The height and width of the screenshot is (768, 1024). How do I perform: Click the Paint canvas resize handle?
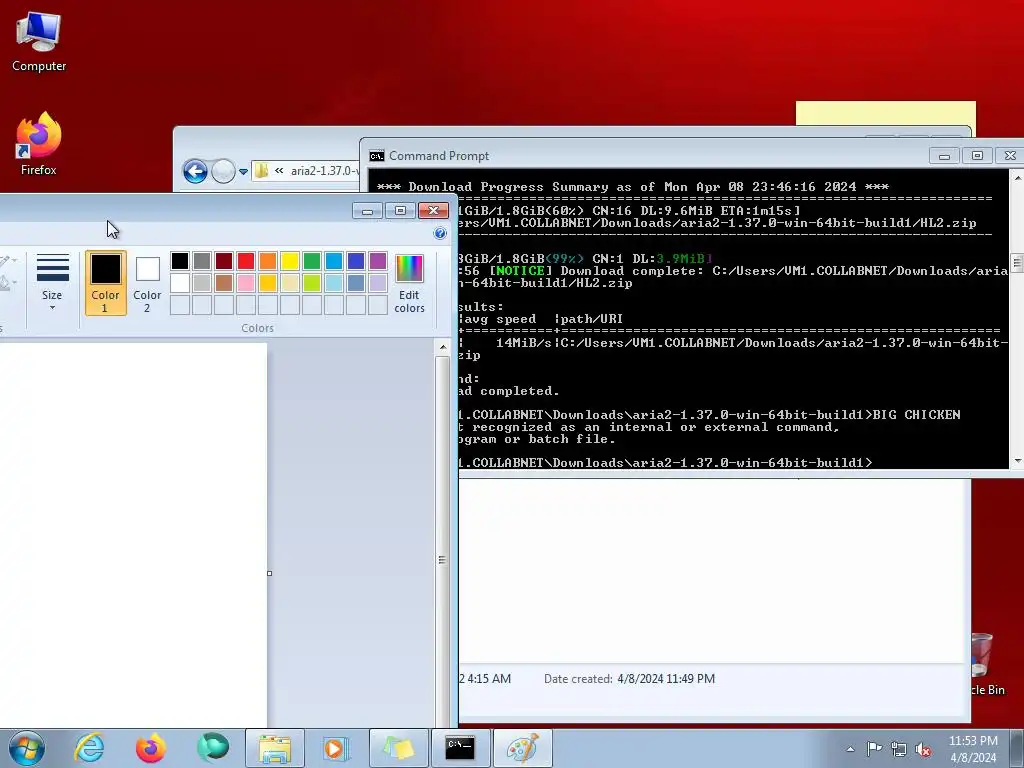[270, 573]
